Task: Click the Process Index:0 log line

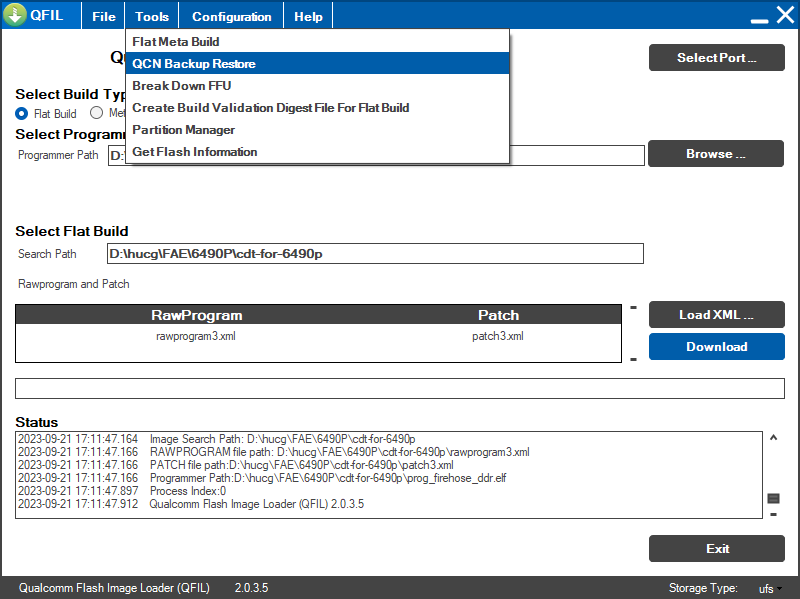Action: coord(122,491)
